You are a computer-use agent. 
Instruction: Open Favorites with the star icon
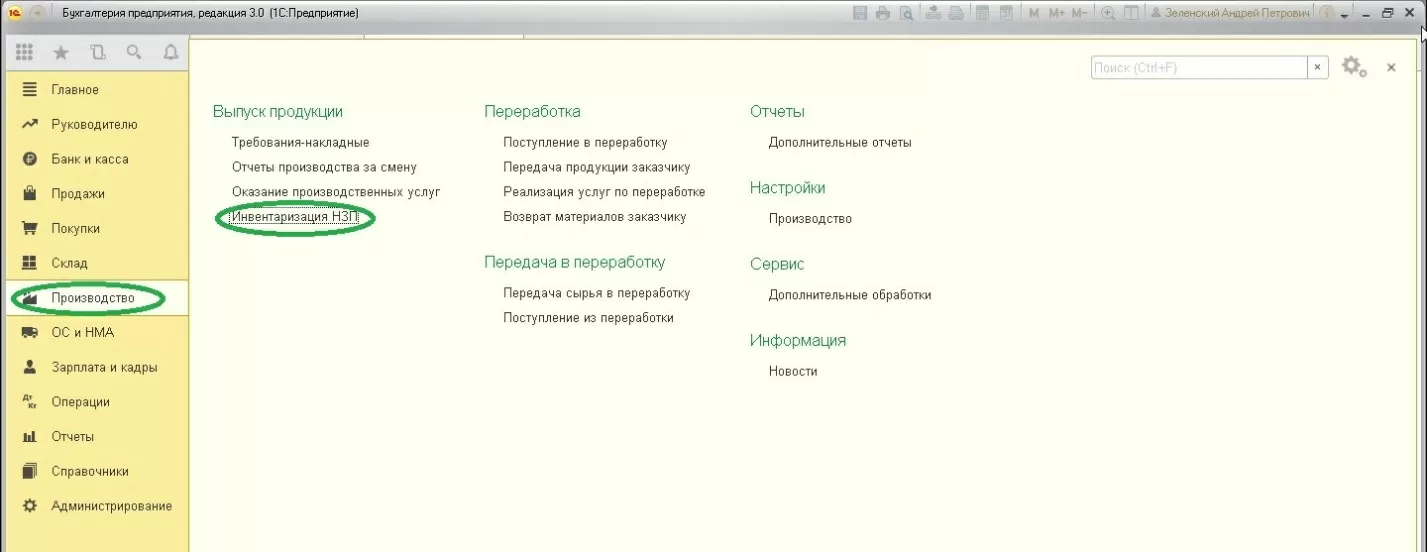coord(60,53)
